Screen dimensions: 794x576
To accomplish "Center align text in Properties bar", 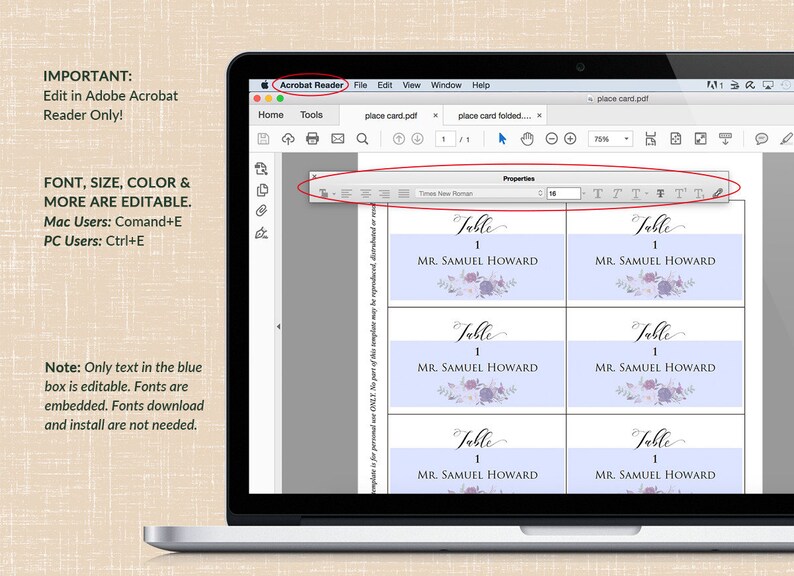I will 366,194.
